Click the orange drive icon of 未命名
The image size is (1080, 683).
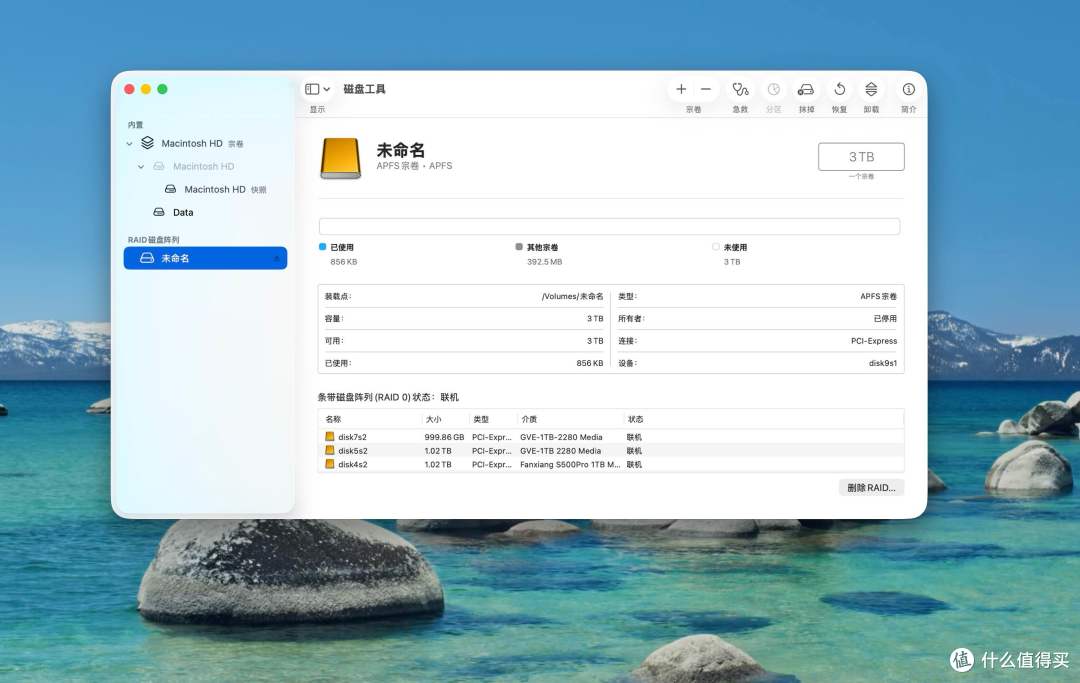pos(340,158)
